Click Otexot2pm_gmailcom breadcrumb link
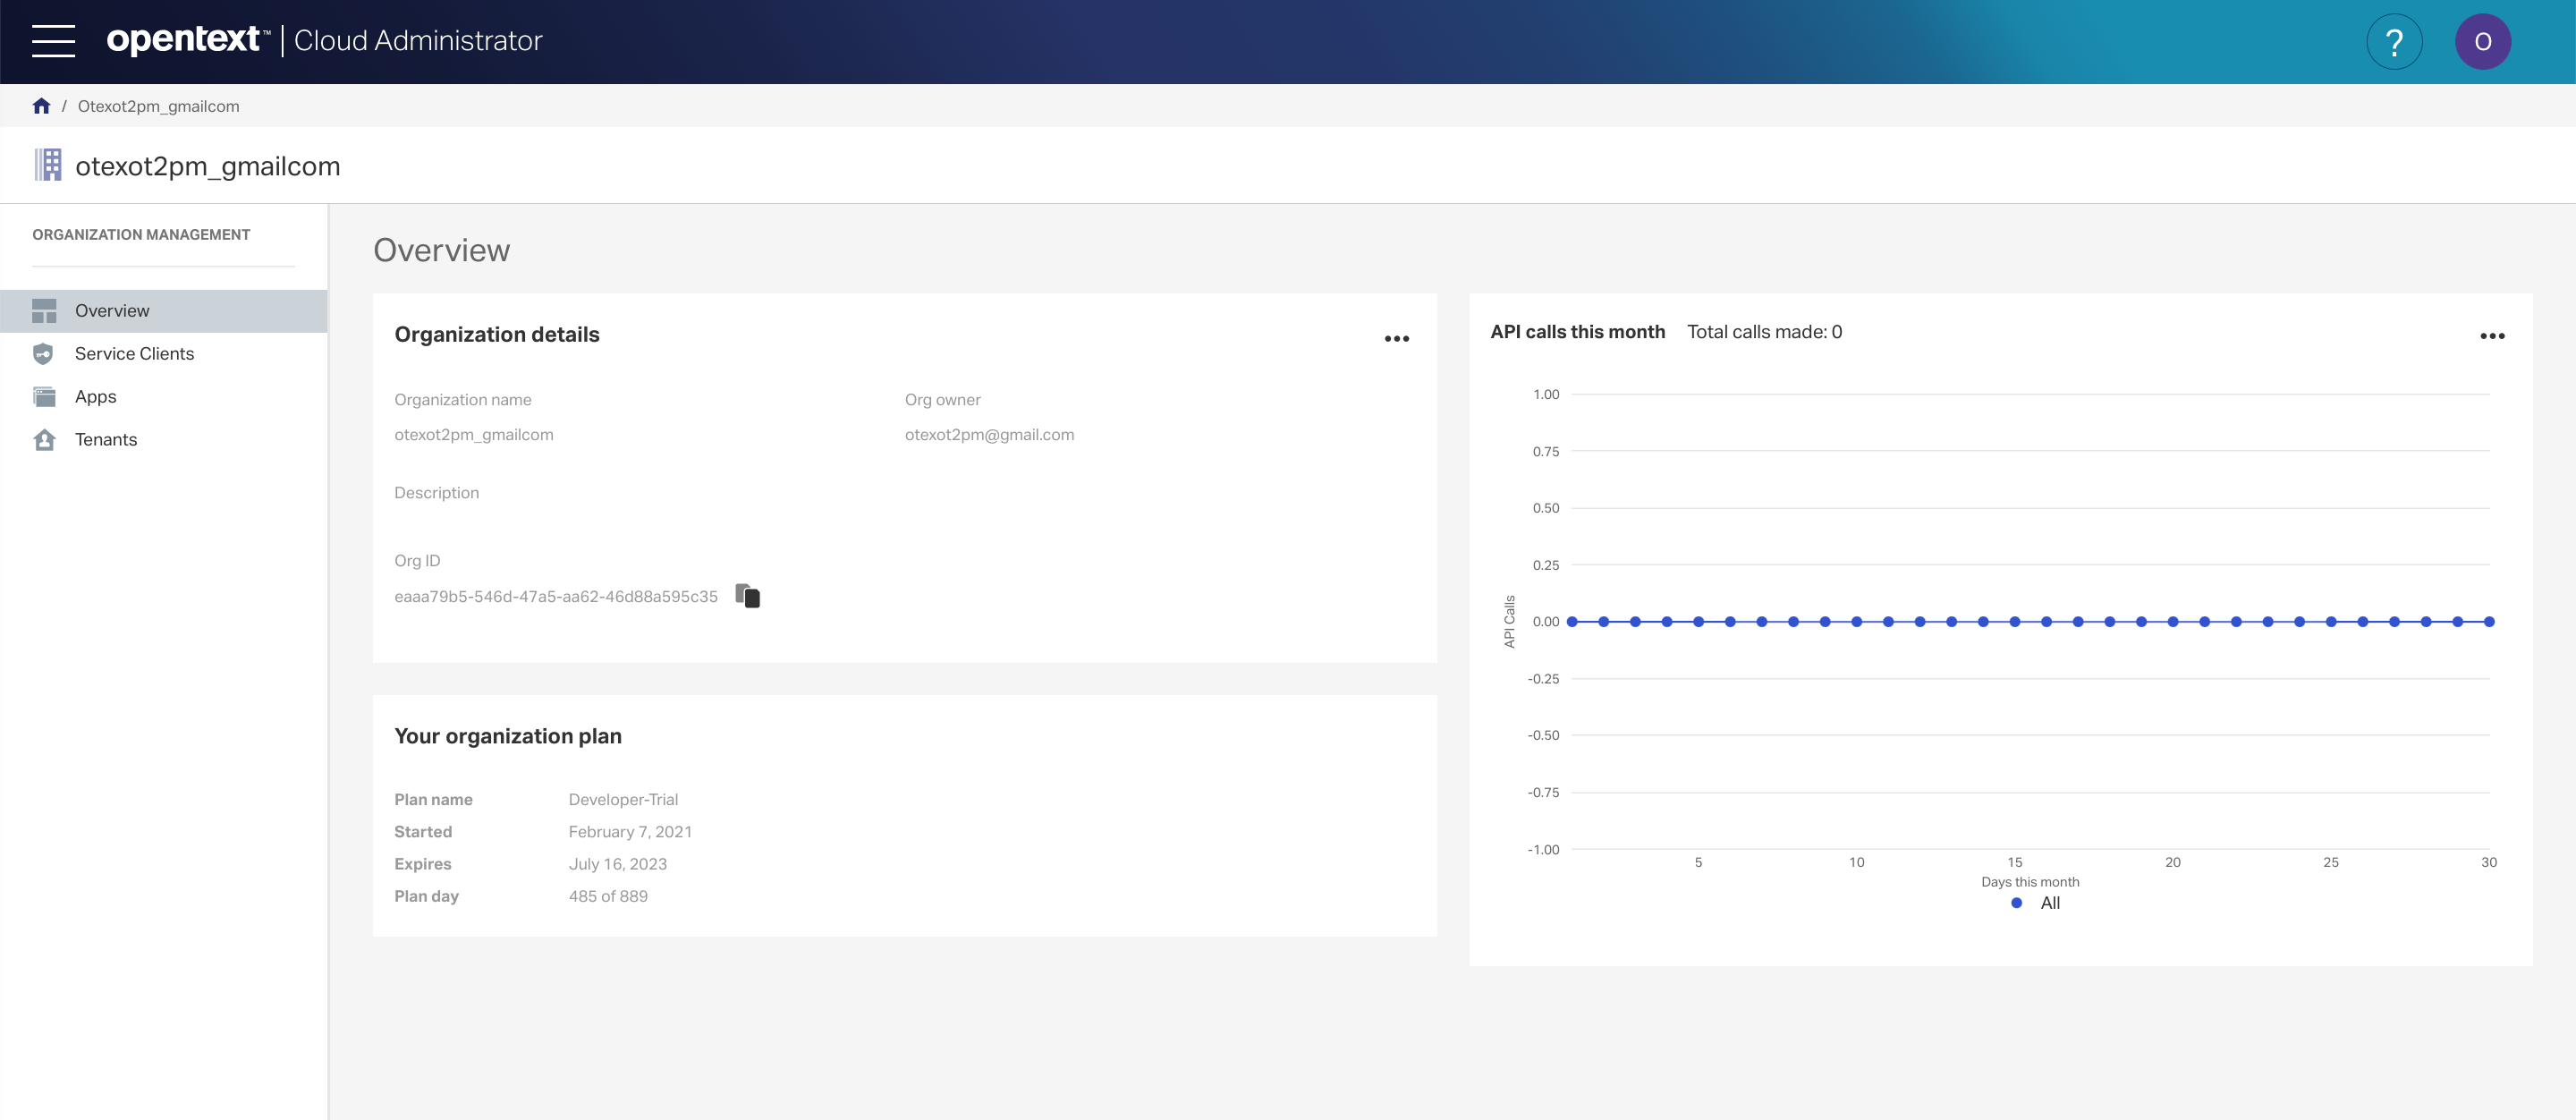This screenshot has height=1120, width=2576. [158, 106]
